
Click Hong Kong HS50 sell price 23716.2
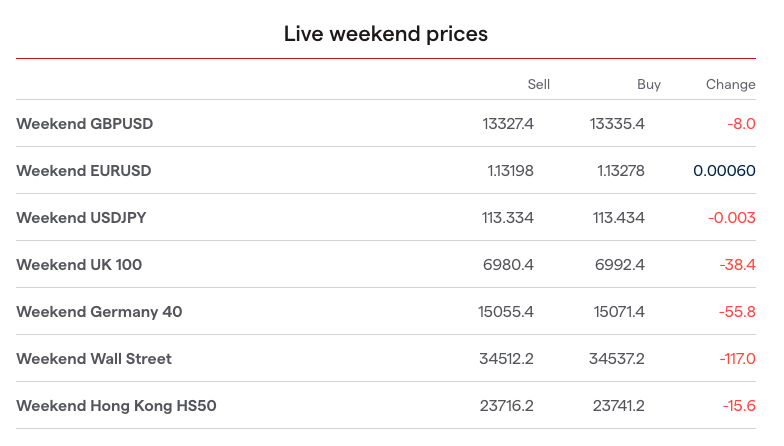click(x=507, y=406)
